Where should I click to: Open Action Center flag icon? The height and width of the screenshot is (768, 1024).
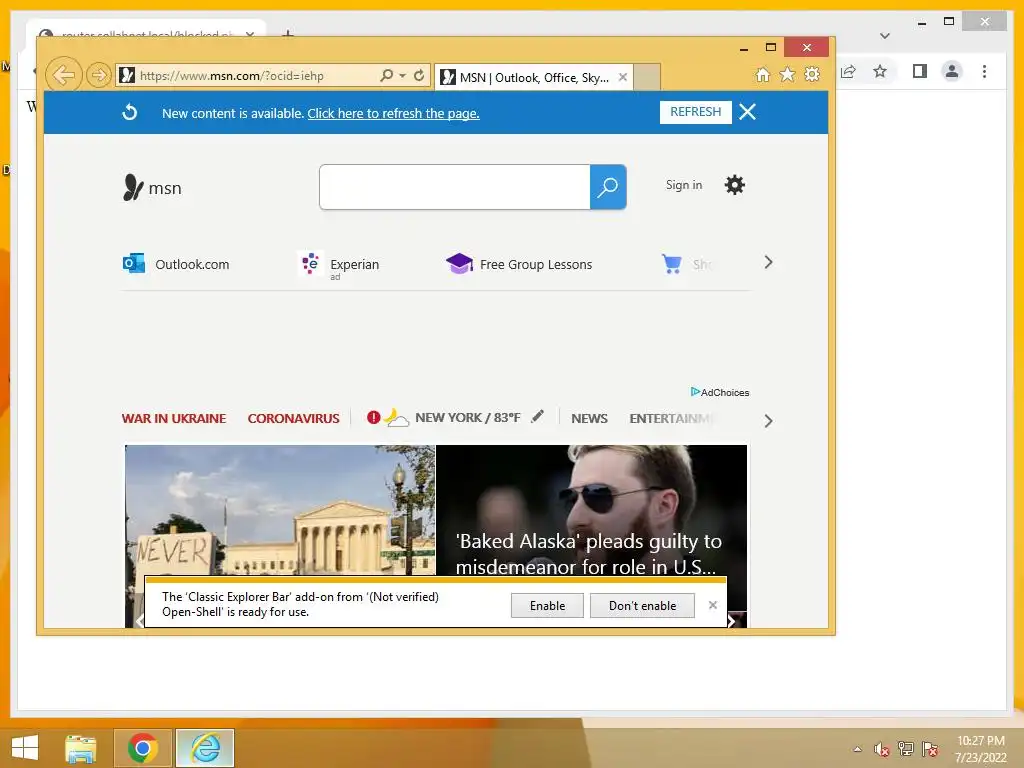pos(929,749)
